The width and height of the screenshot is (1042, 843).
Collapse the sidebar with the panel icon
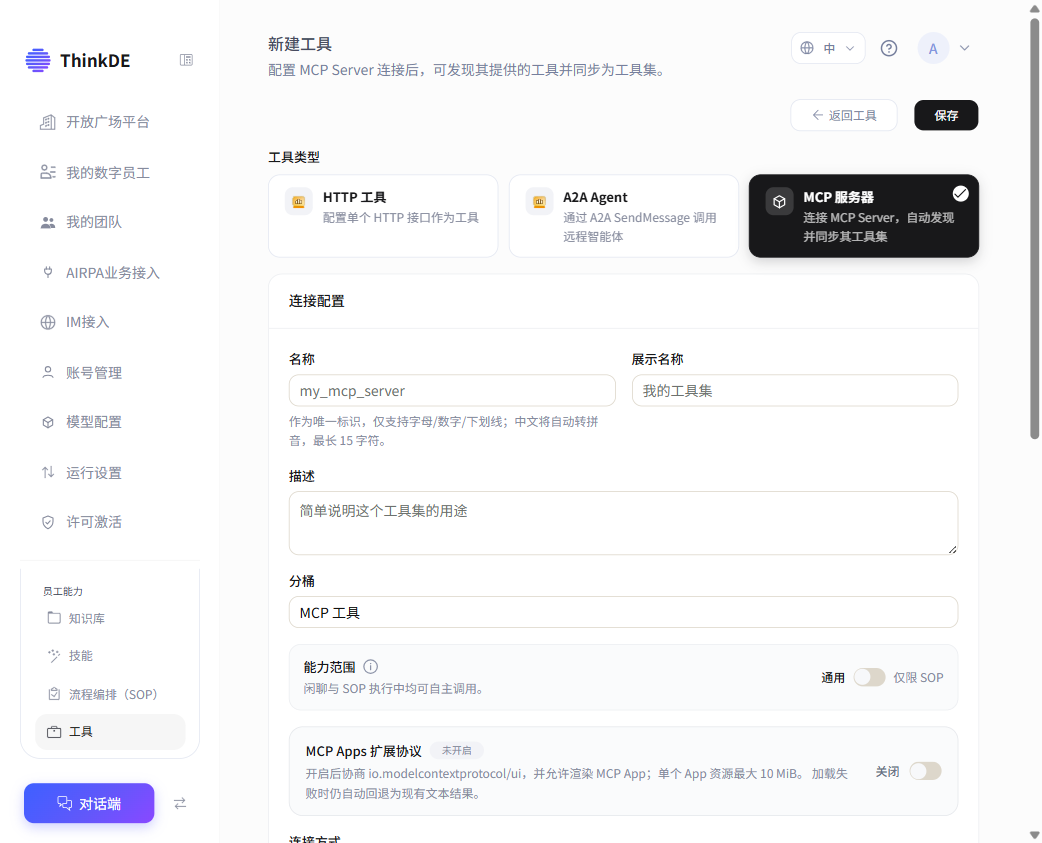(x=186, y=60)
